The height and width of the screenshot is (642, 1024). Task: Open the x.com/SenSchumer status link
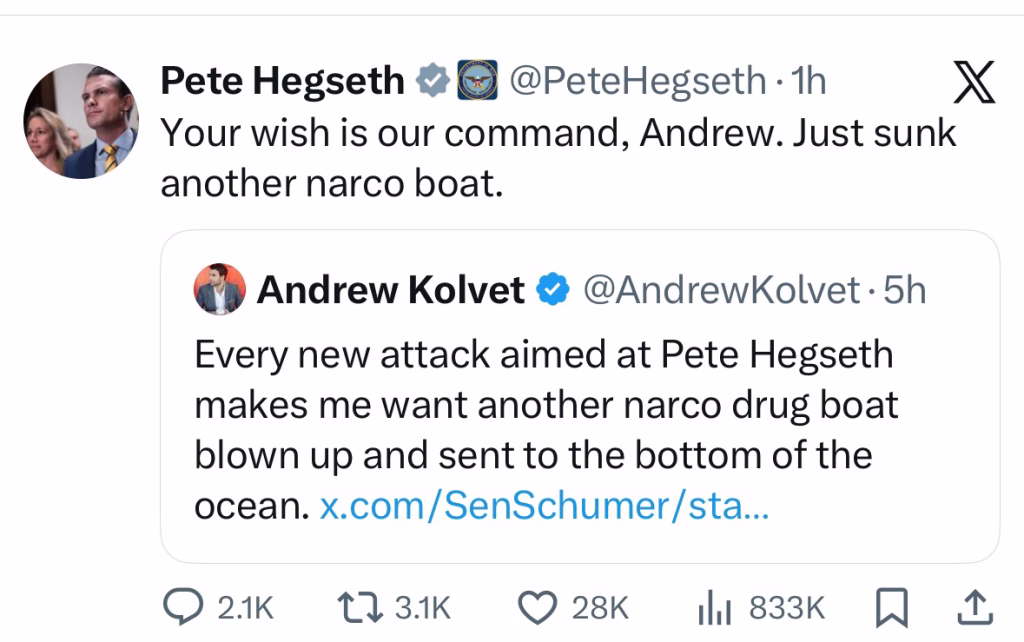pyautogui.click(x=543, y=508)
